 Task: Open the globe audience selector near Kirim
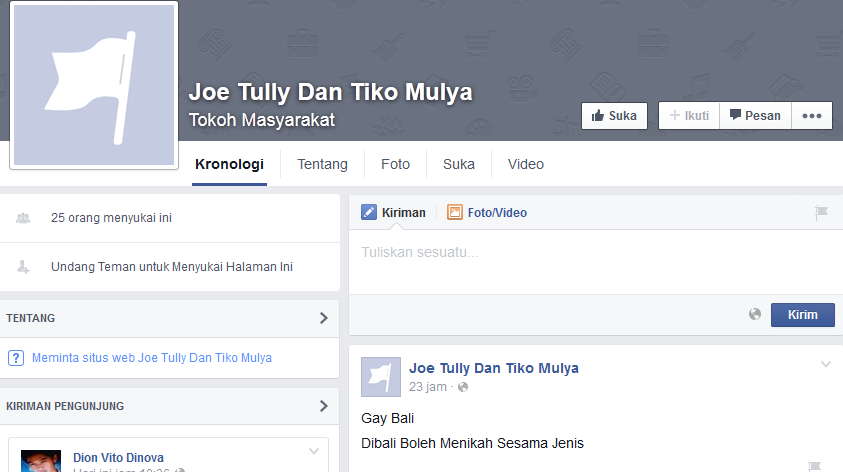pyautogui.click(x=755, y=314)
